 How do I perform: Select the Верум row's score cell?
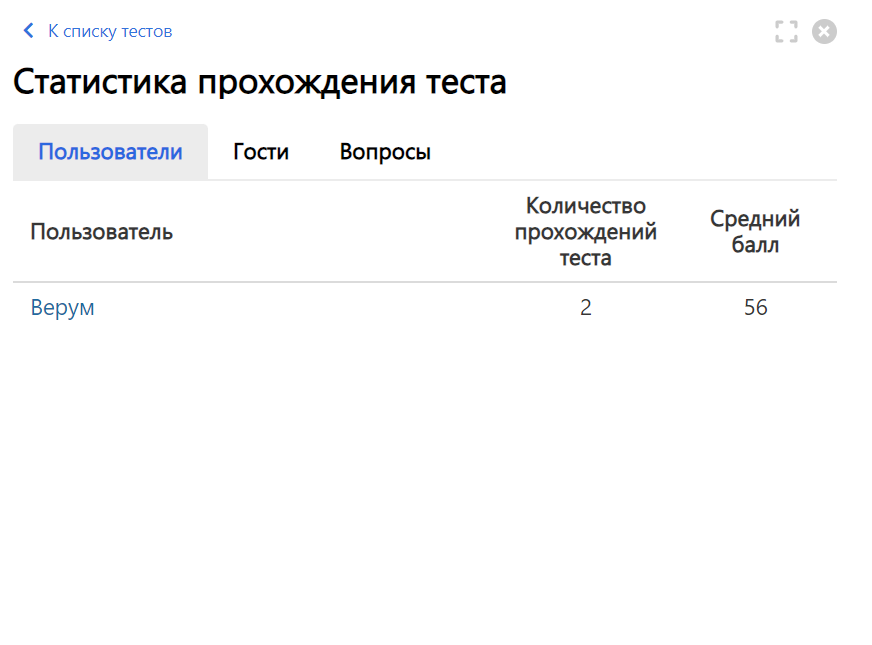click(755, 308)
